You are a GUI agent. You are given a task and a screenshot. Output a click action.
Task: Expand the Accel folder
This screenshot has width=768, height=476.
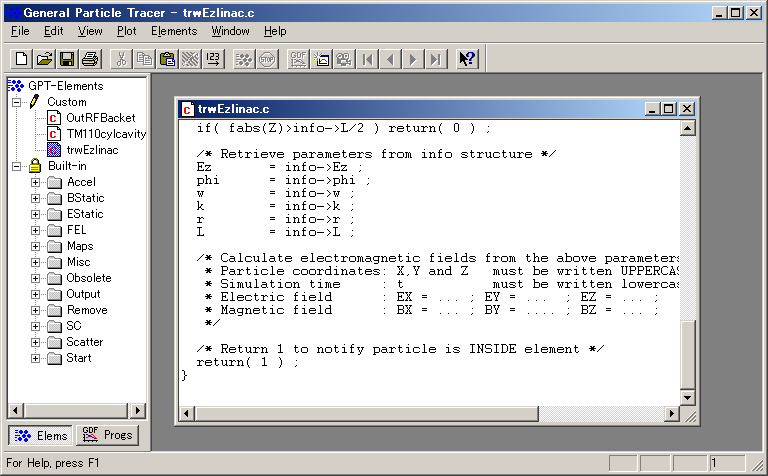point(35,182)
